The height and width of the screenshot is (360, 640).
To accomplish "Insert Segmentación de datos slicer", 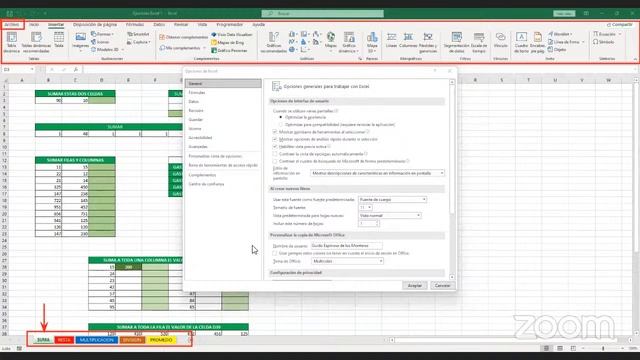I will 457,42.
